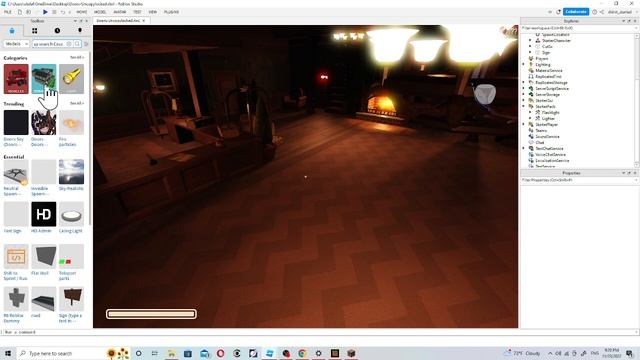Expand the StarterPlayer tree node

524,124
